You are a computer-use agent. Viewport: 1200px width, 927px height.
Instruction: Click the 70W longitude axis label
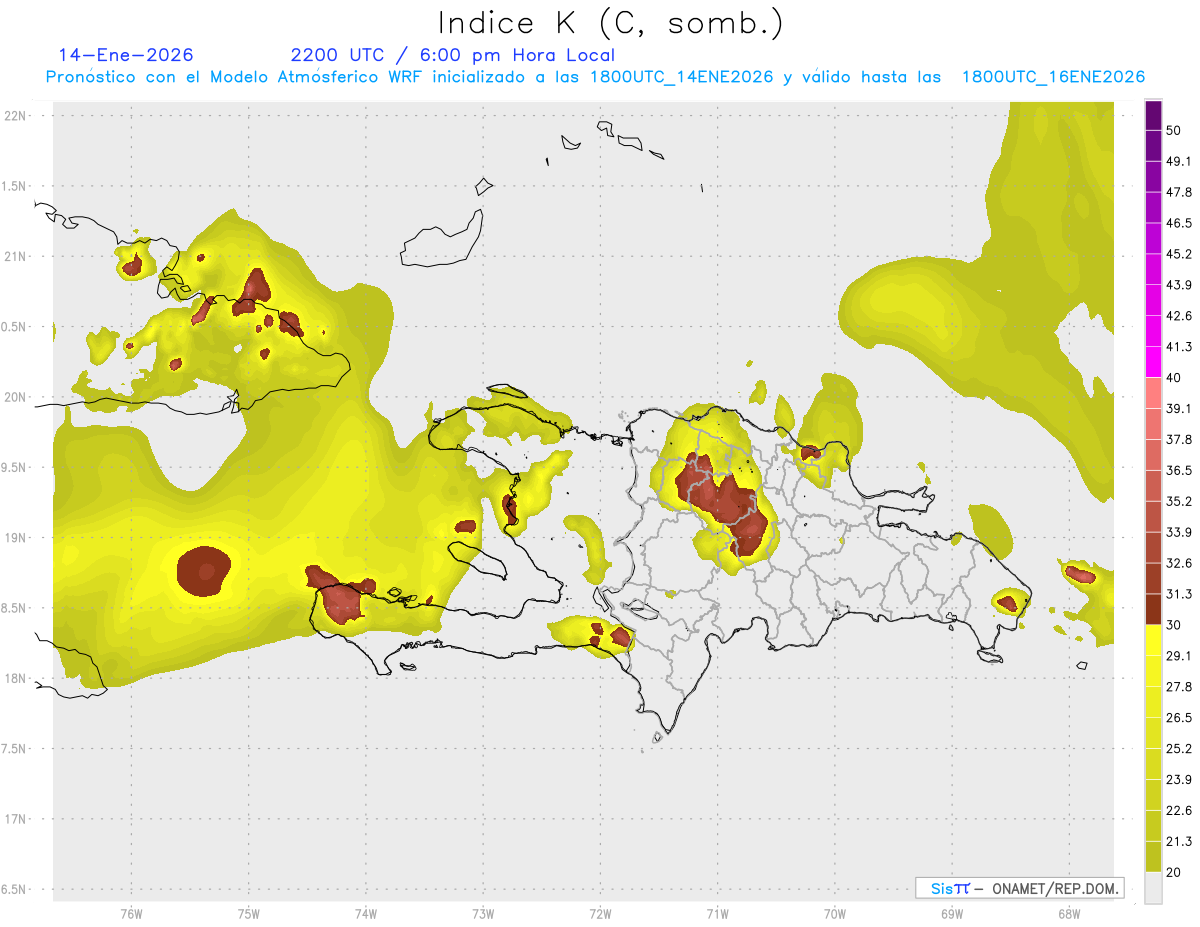click(x=834, y=914)
